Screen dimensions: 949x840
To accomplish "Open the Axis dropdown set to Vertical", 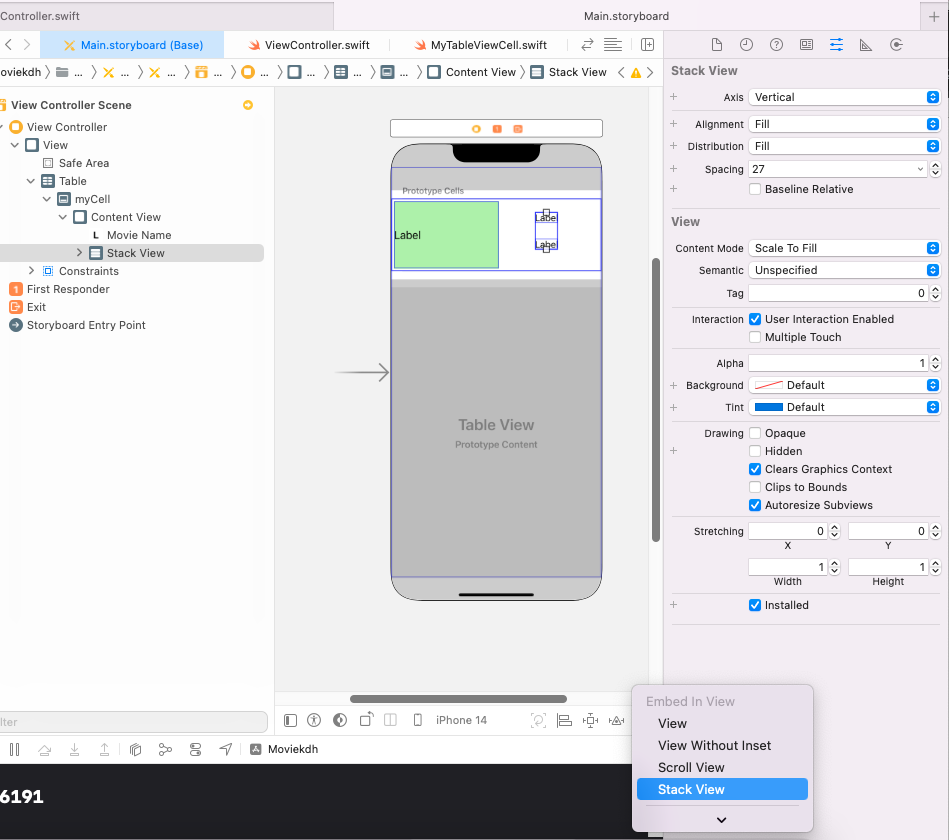I will pyautogui.click(x=844, y=97).
